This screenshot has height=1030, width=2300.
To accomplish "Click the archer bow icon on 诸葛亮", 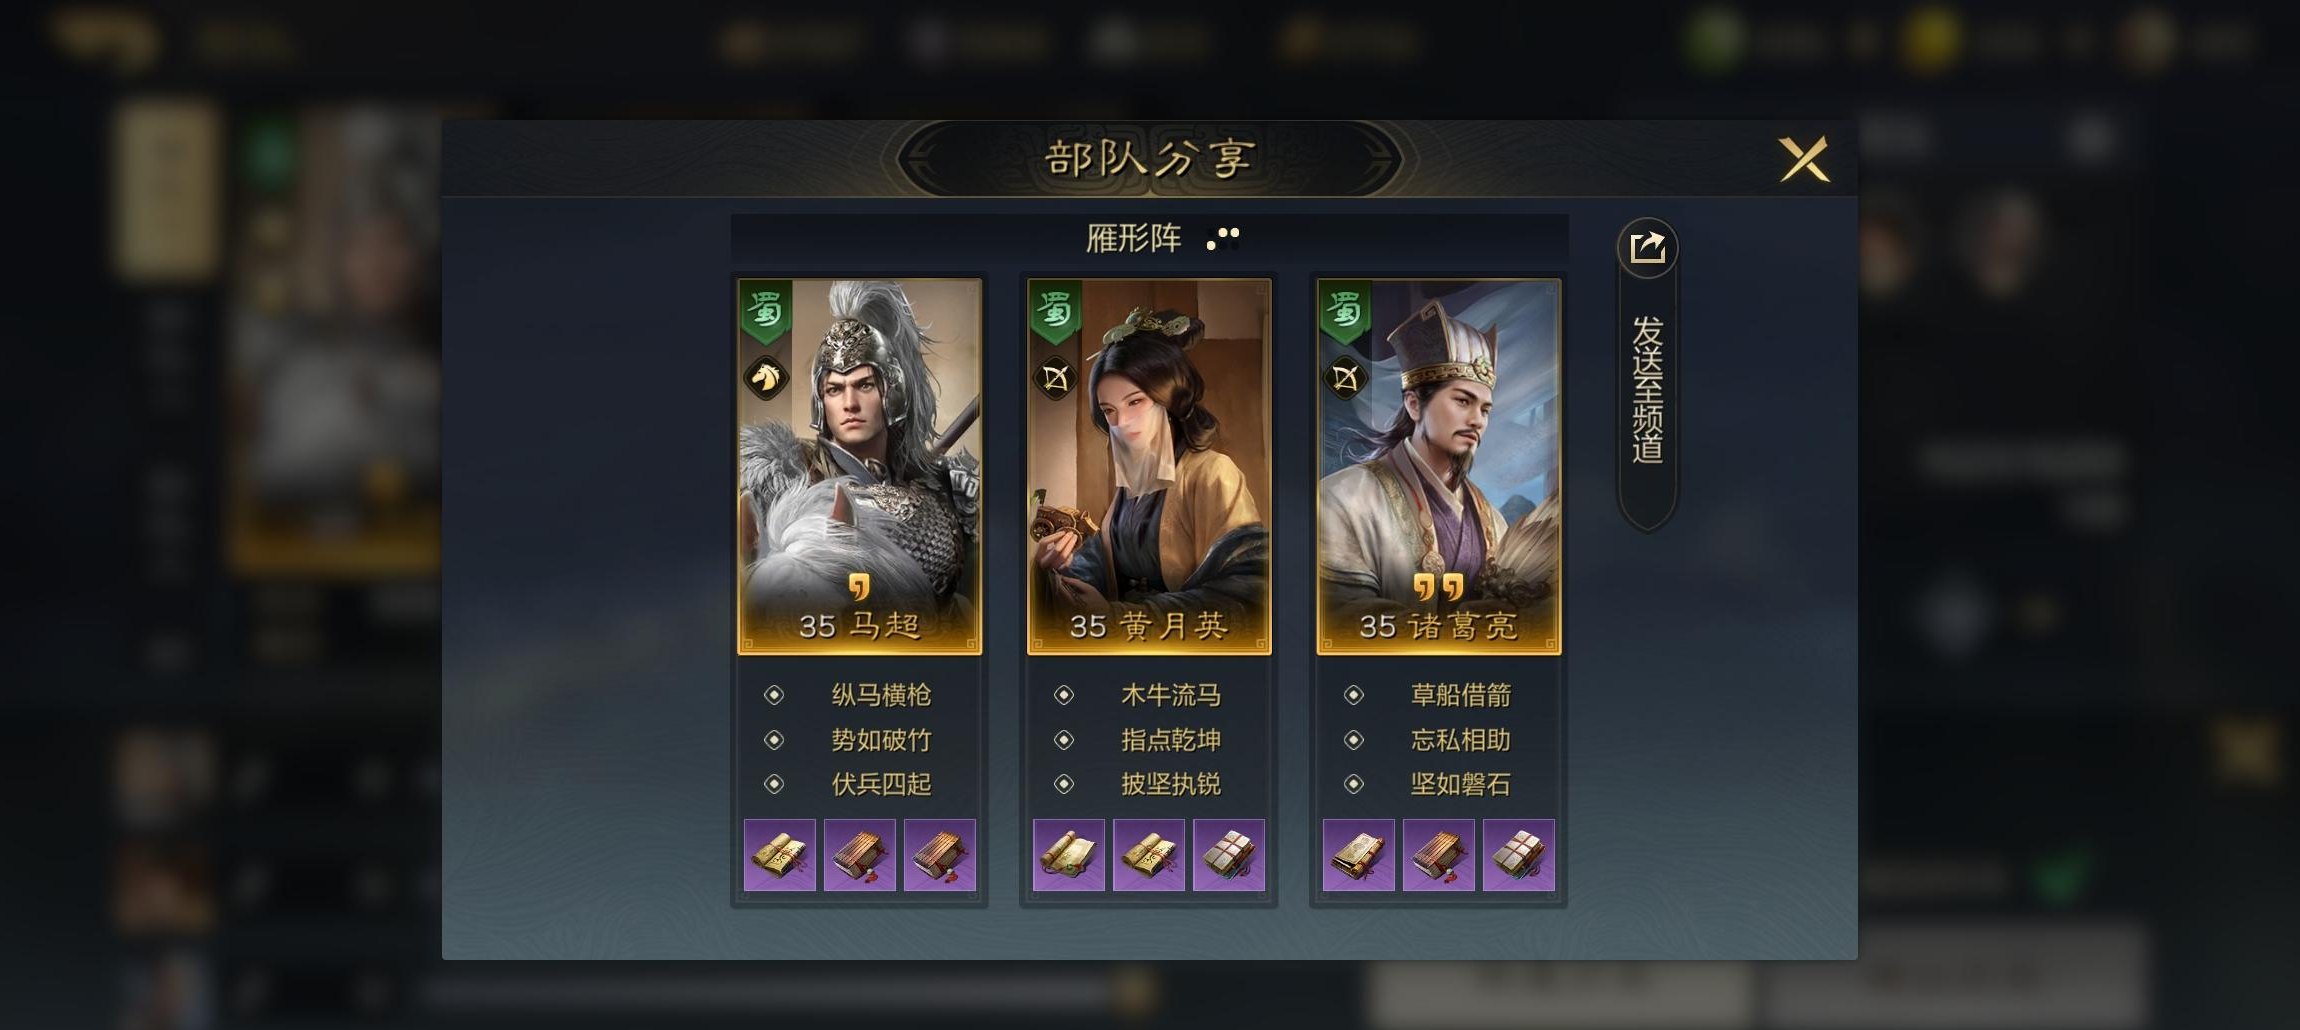I will click(1345, 378).
